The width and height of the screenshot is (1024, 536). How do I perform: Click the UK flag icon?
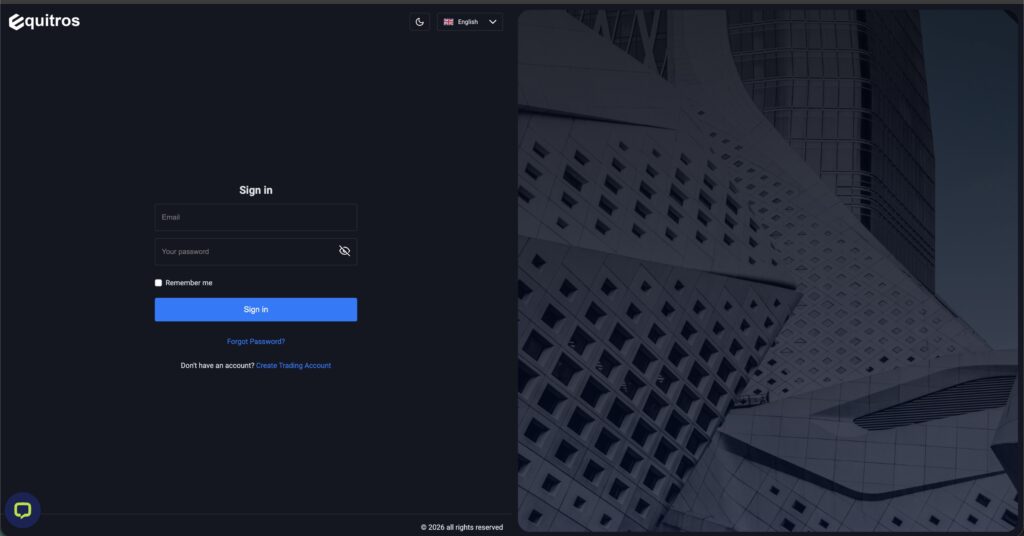click(448, 22)
